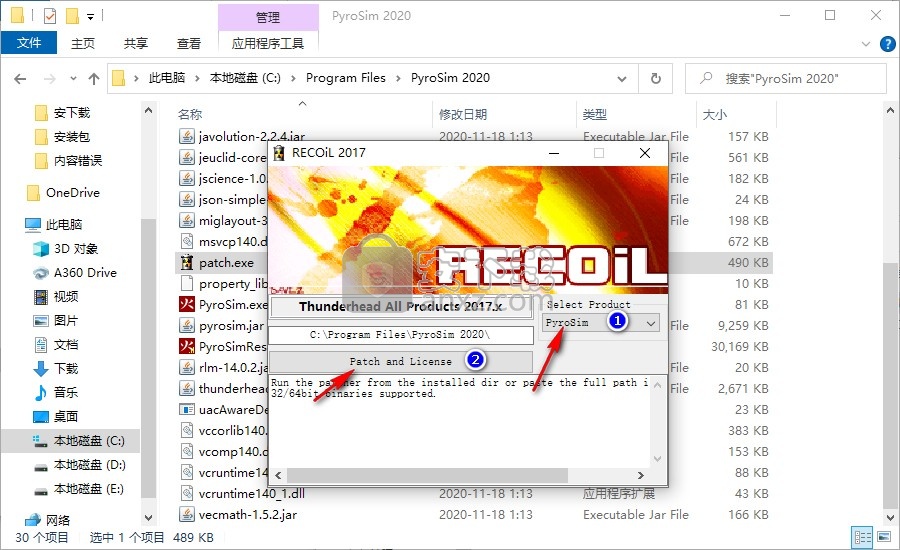The width and height of the screenshot is (900, 550).
Task: Open the 安下载 folder in sidebar
Action: [x=63, y=113]
